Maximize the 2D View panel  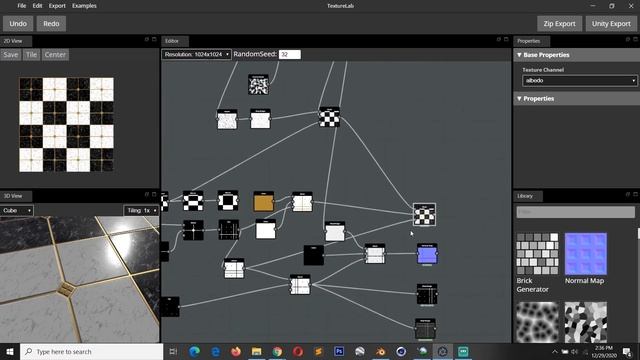coord(154,40)
